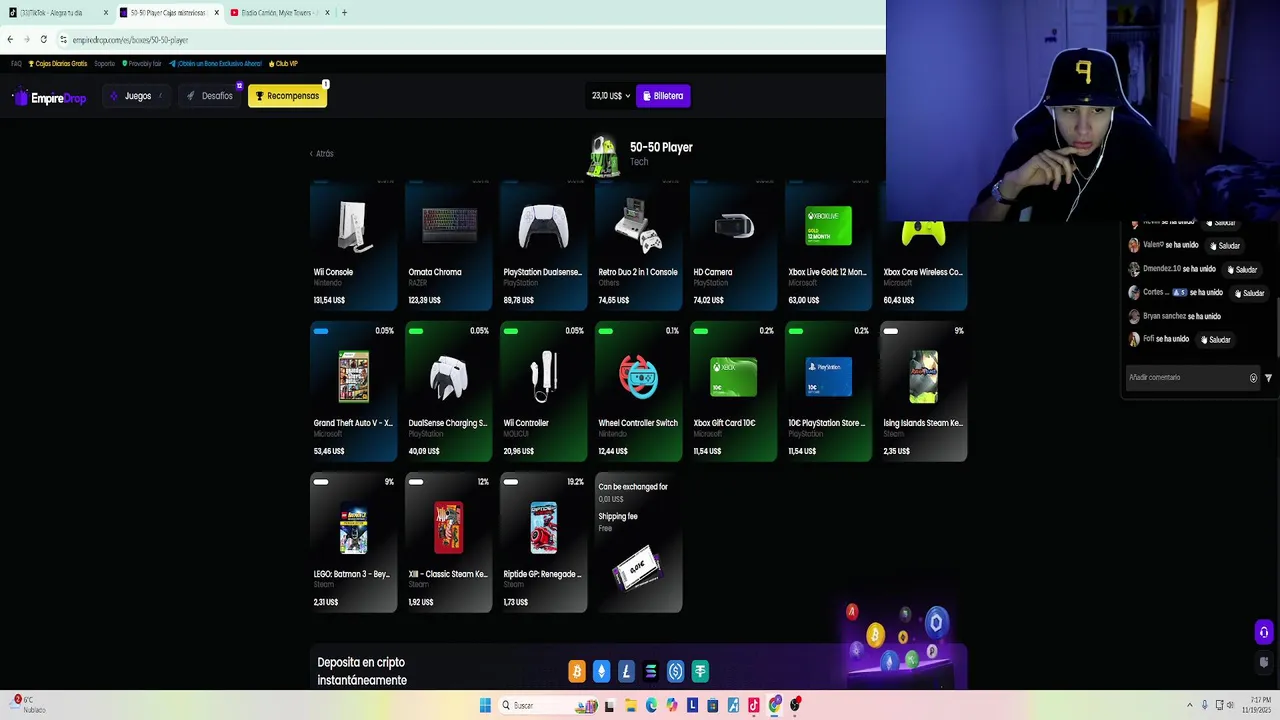The width and height of the screenshot is (1280, 720).
Task: Select the Xbox Core Wireless Controller card
Action: pos(923,262)
